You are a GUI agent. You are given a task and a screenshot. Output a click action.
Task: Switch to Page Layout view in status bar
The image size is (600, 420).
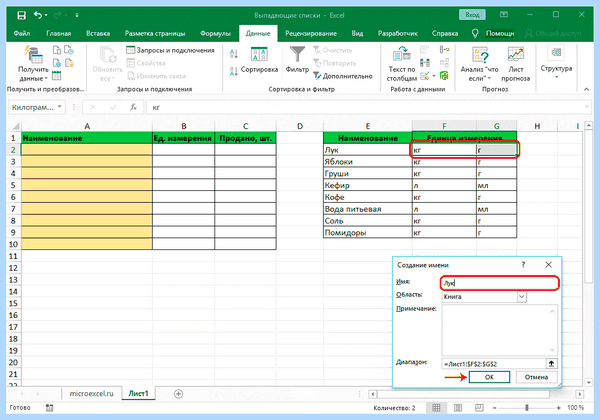458,408
